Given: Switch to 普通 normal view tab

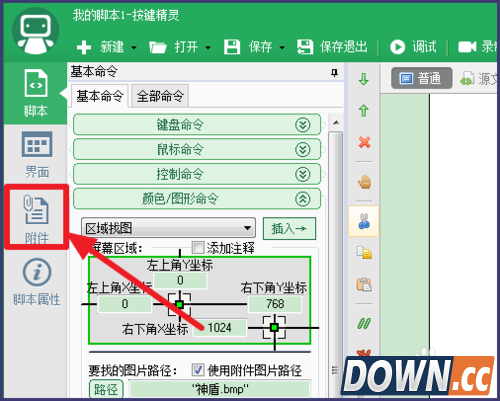Looking at the screenshot, I should pyautogui.click(x=422, y=78).
